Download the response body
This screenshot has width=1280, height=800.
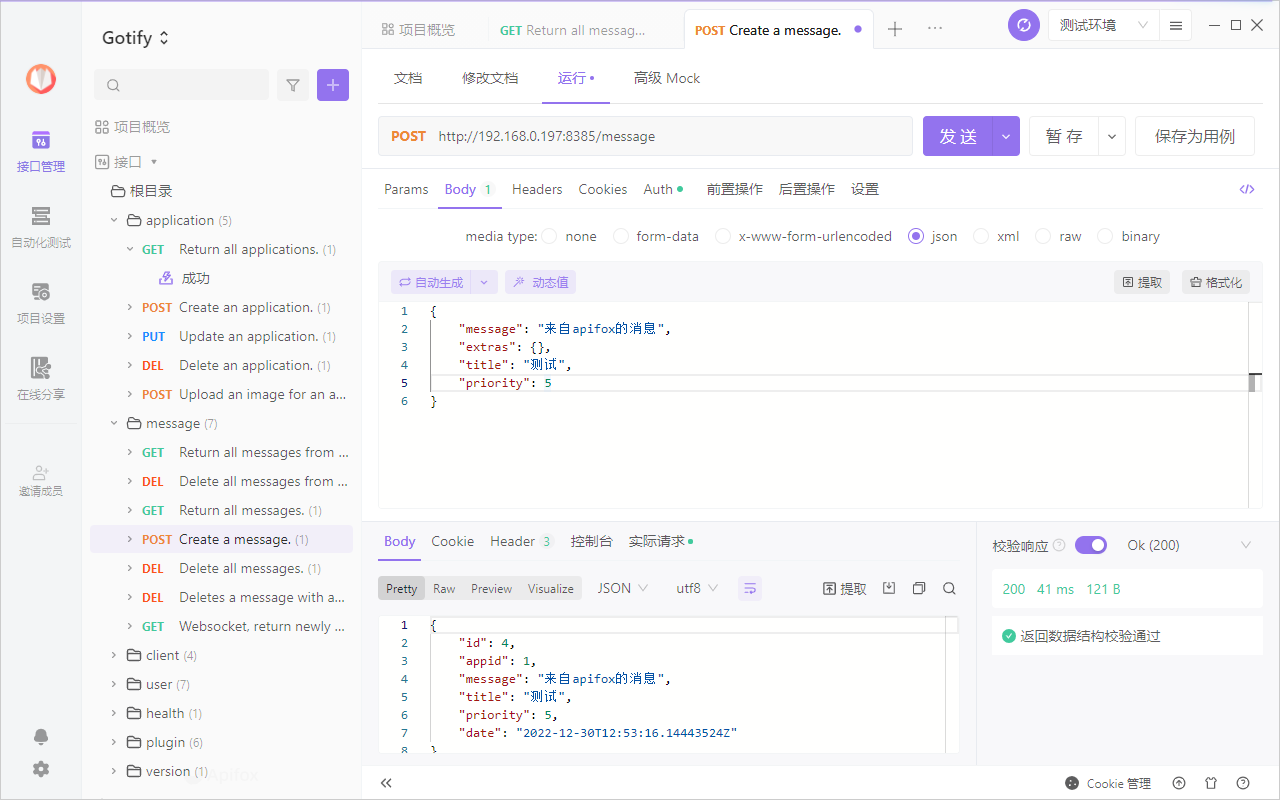(889, 588)
